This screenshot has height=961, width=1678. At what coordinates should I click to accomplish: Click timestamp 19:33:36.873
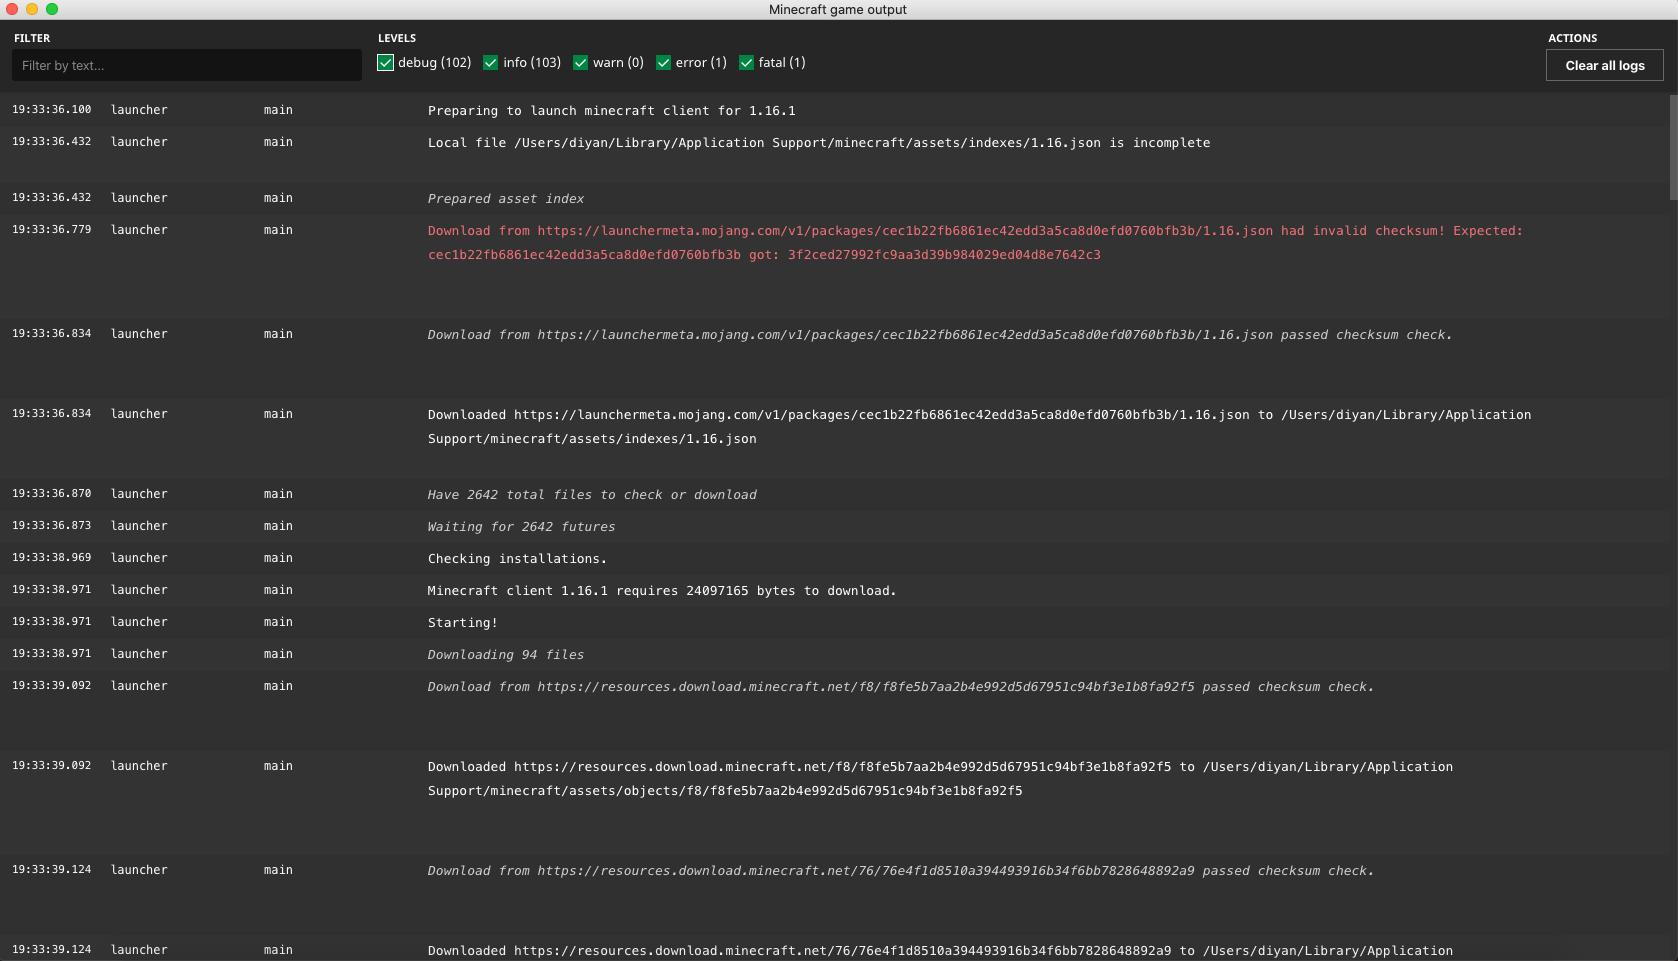51,526
